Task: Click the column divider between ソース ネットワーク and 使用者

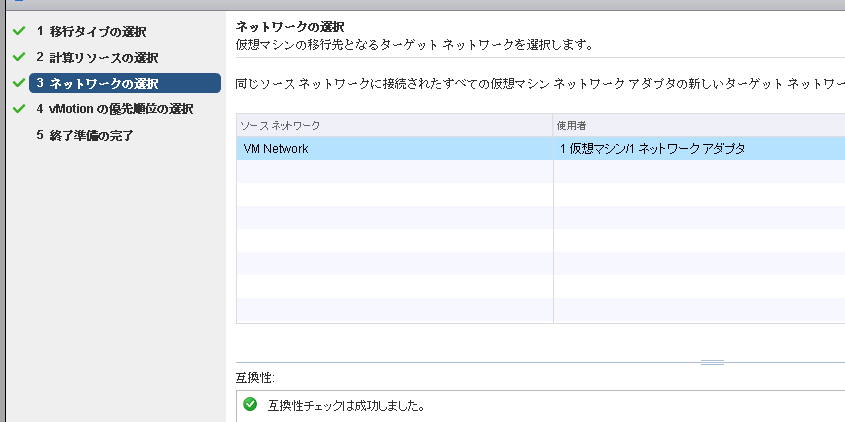Action: click(x=553, y=125)
